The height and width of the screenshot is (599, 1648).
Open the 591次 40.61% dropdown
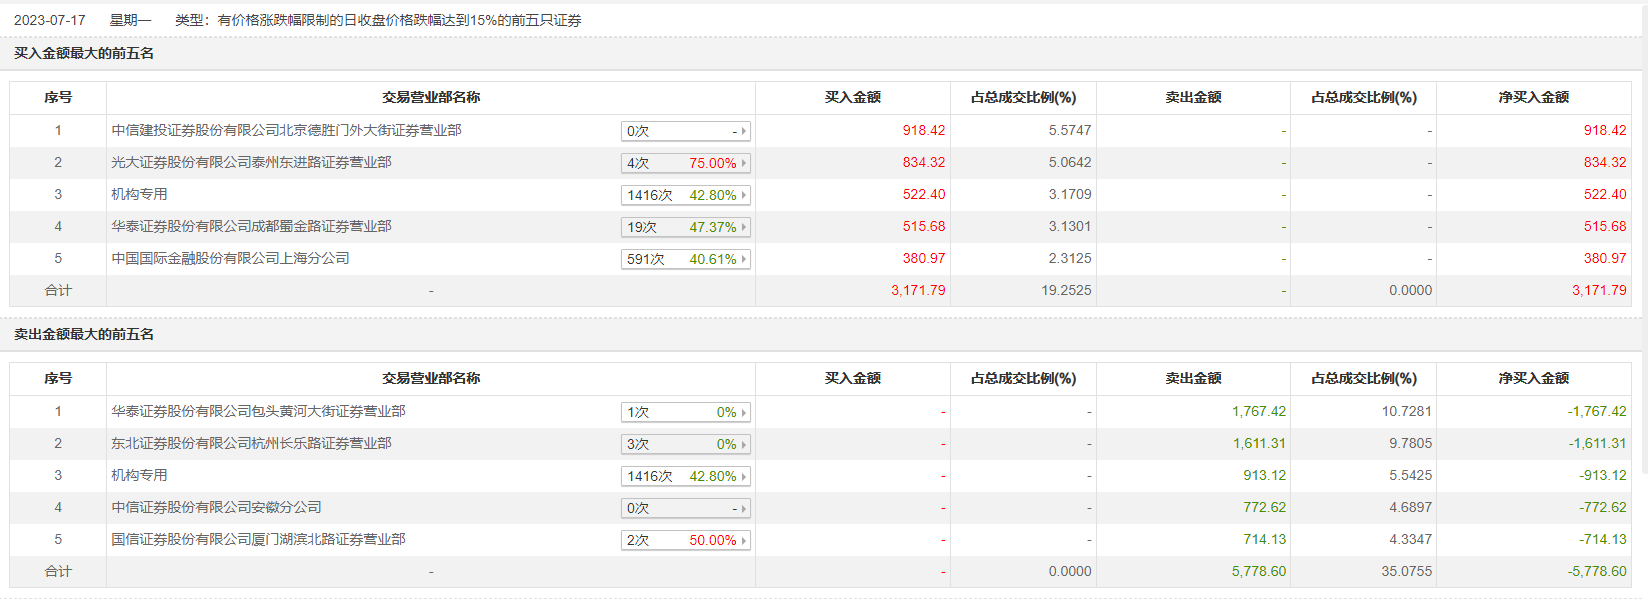pos(685,259)
